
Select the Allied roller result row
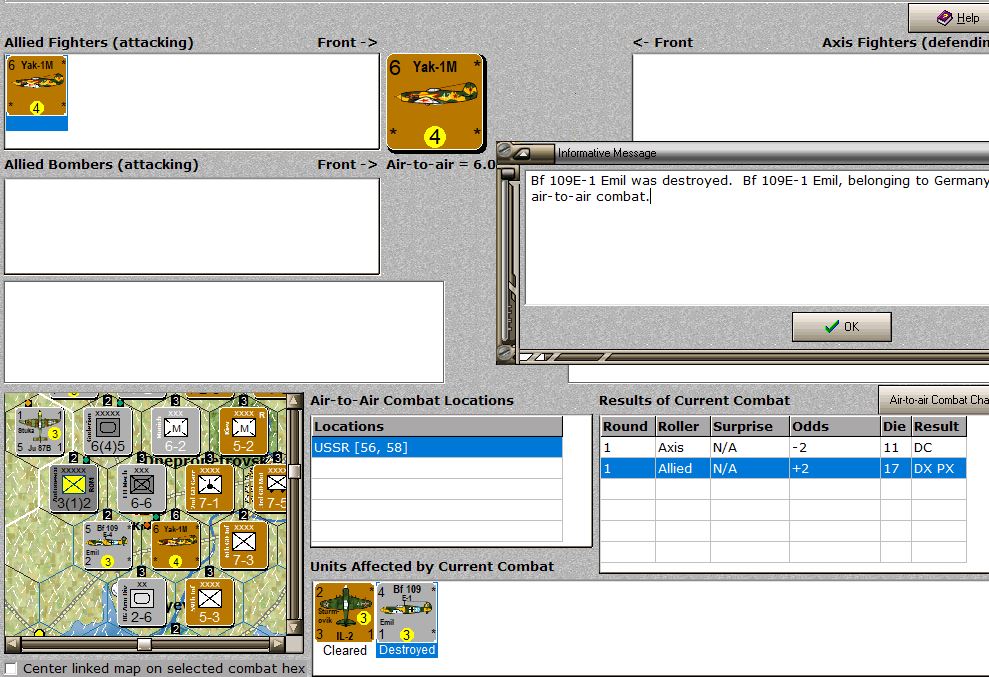783,468
